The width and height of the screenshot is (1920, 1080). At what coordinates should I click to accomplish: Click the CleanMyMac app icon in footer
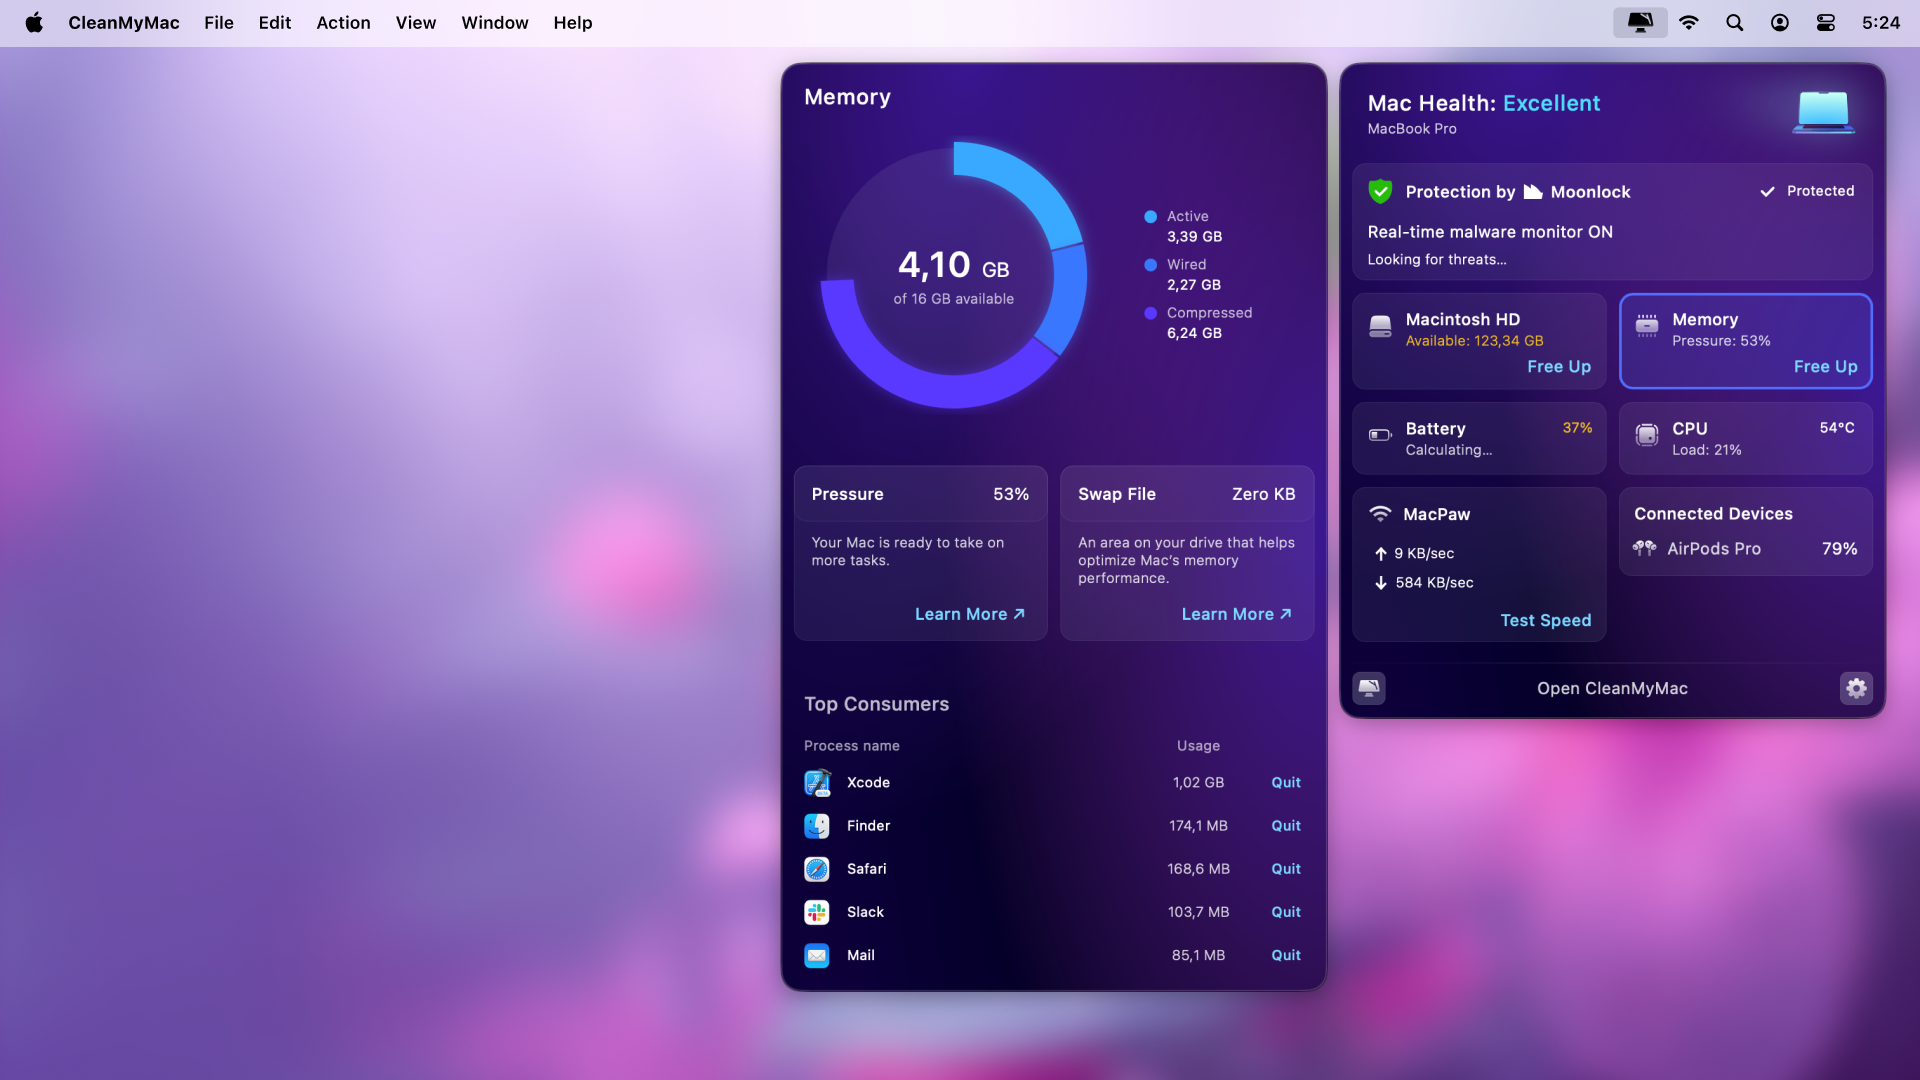click(x=1369, y=688)
